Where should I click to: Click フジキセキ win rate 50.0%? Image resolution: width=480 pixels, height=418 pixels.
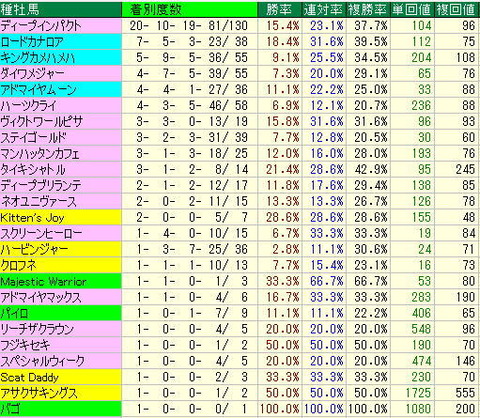click(283, 346)
